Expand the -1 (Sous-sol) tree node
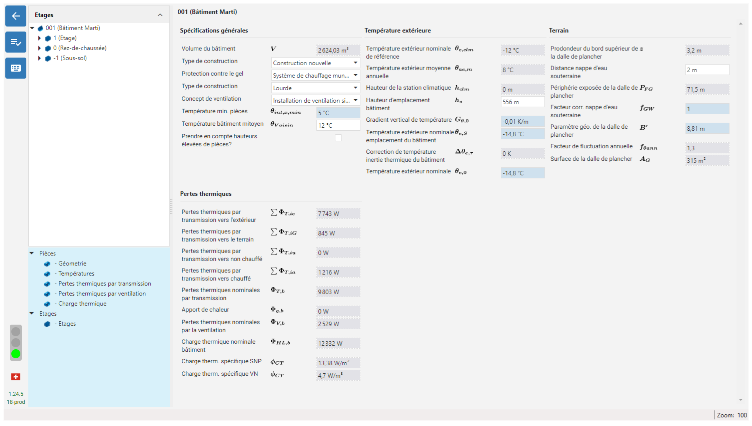The height and width of the screenshot is (426, 752). 39,58
